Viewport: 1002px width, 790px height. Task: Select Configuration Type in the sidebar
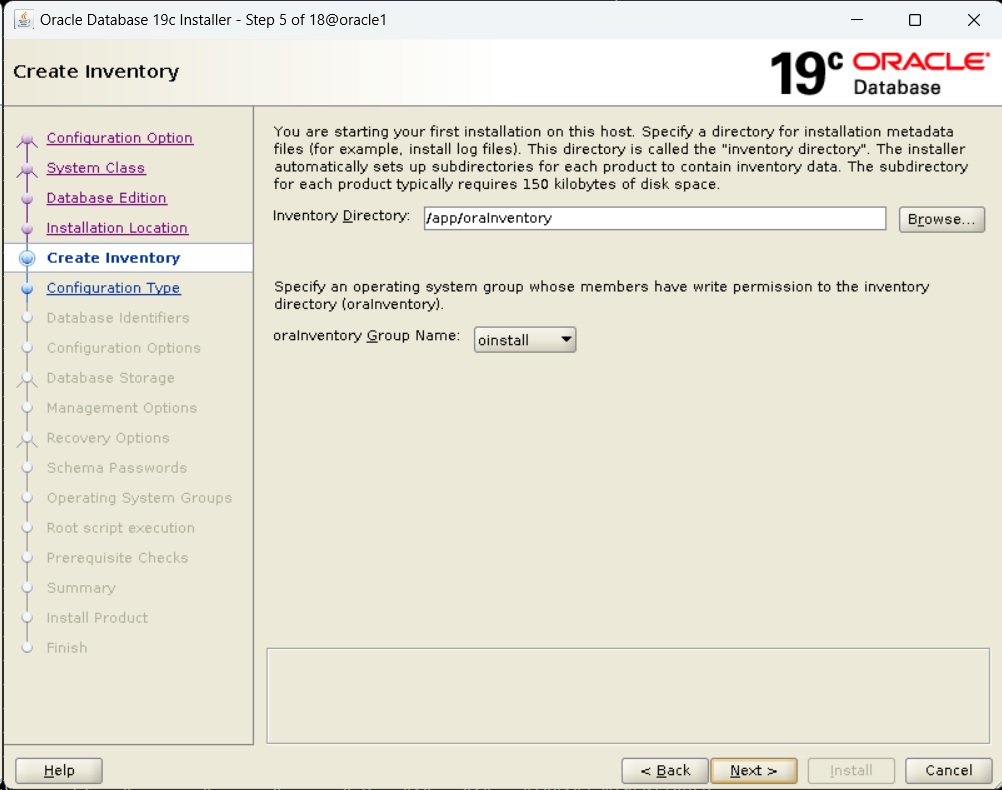pos(113,288)
